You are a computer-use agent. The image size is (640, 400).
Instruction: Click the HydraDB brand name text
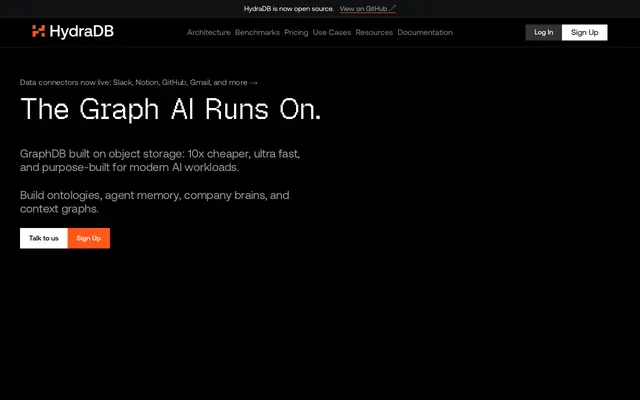pos(82,31)
